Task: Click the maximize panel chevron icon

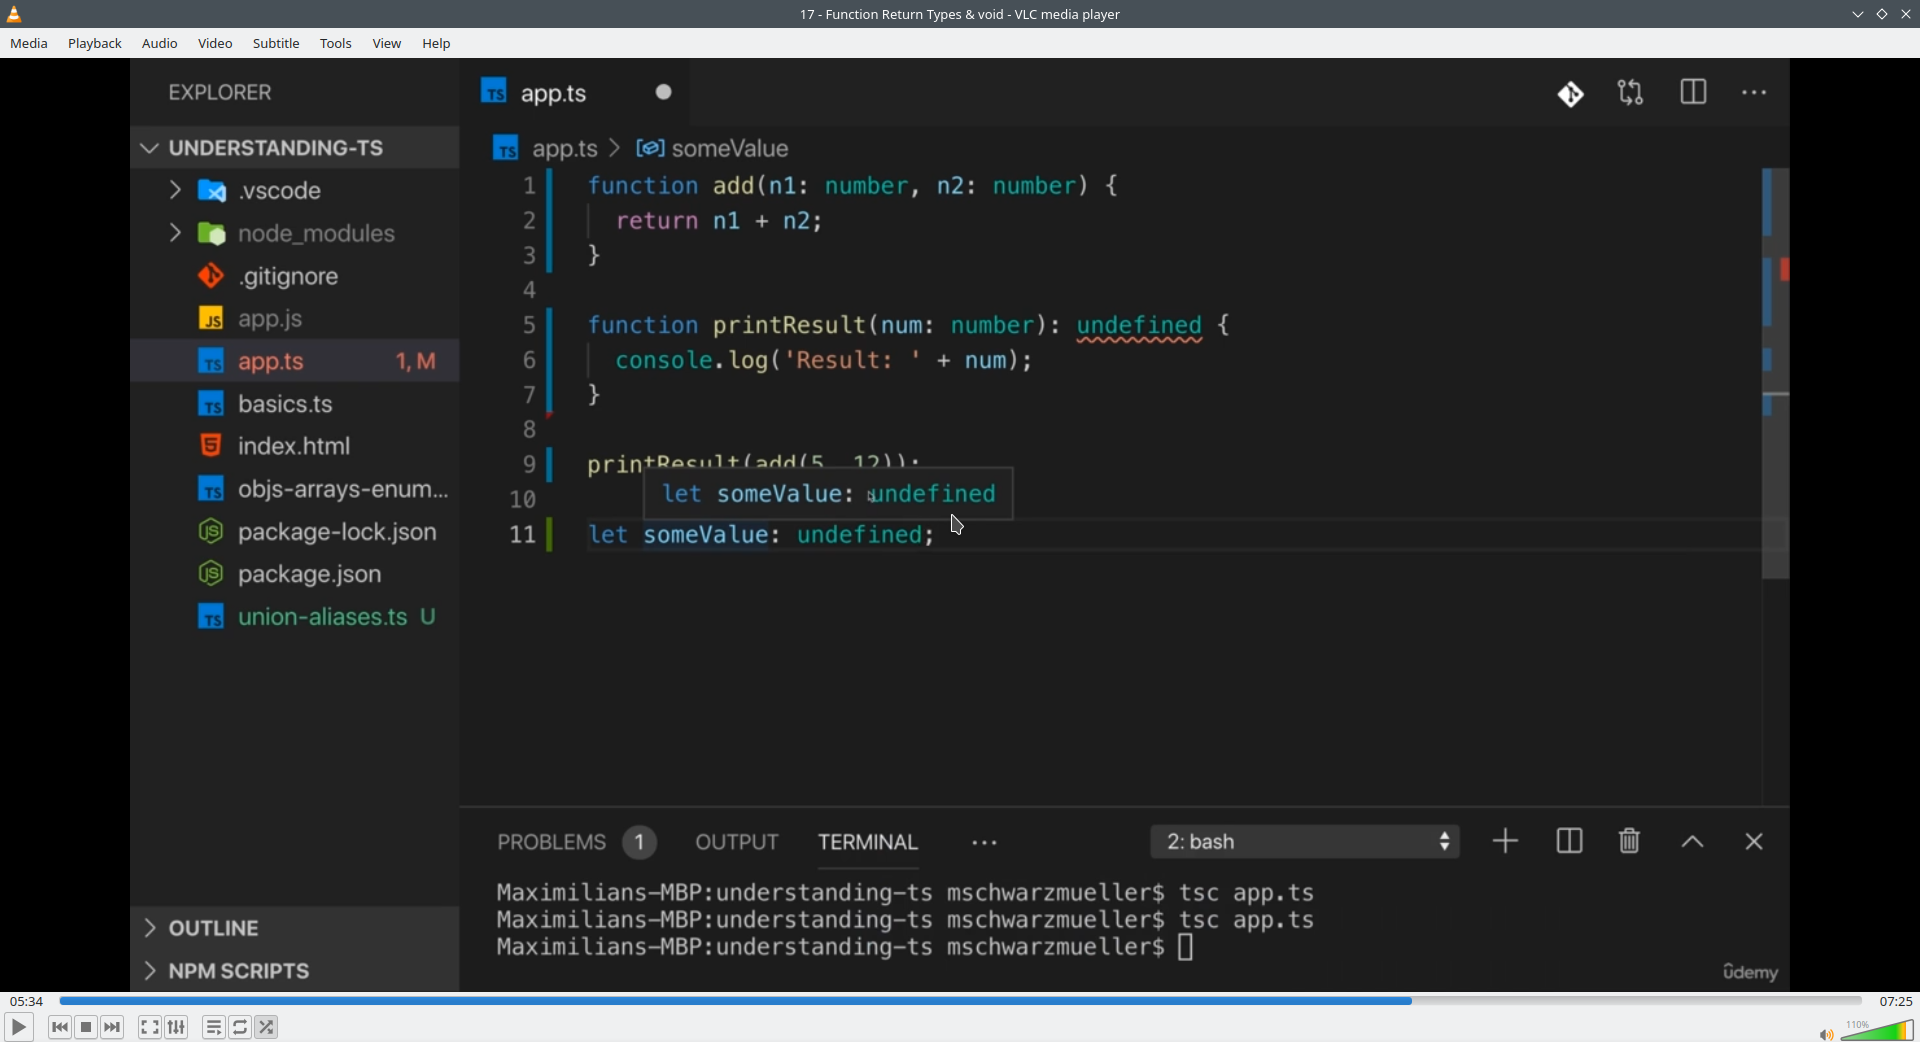Action: (x=1692, y=842)
